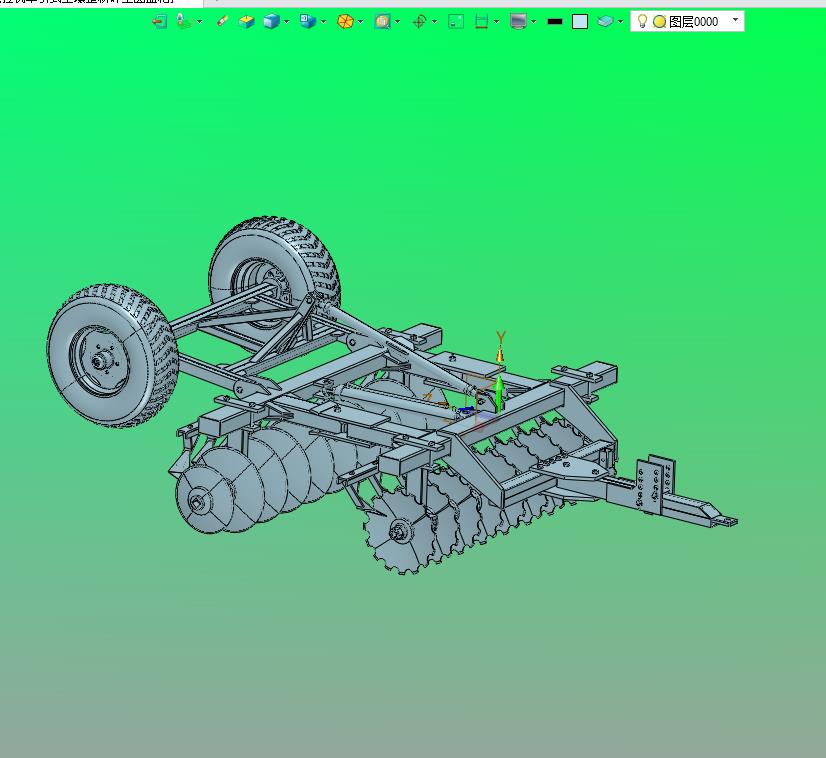The image size is (826, 758).
Task: Toggle the yellow circle layer state icon
Action: point(659,22)
